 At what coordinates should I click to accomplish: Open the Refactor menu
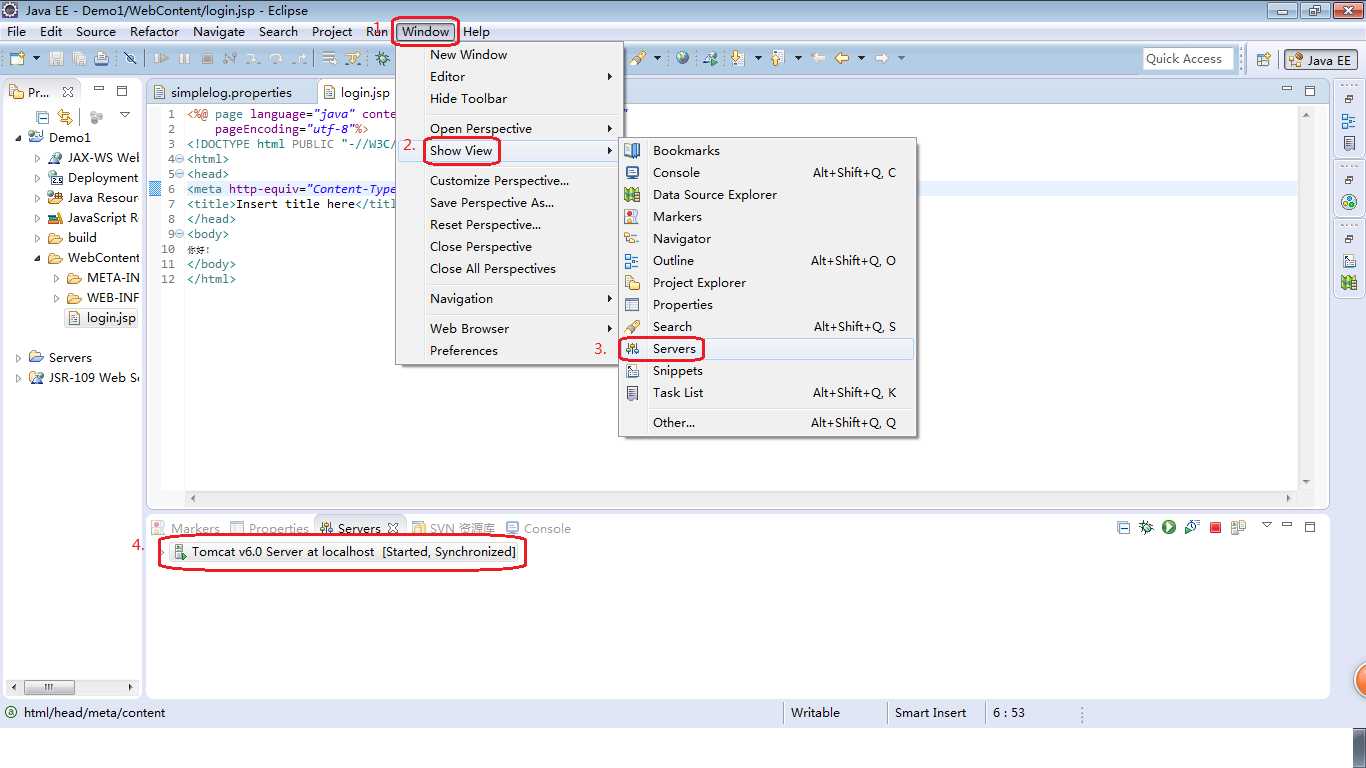tap(154, 31)
